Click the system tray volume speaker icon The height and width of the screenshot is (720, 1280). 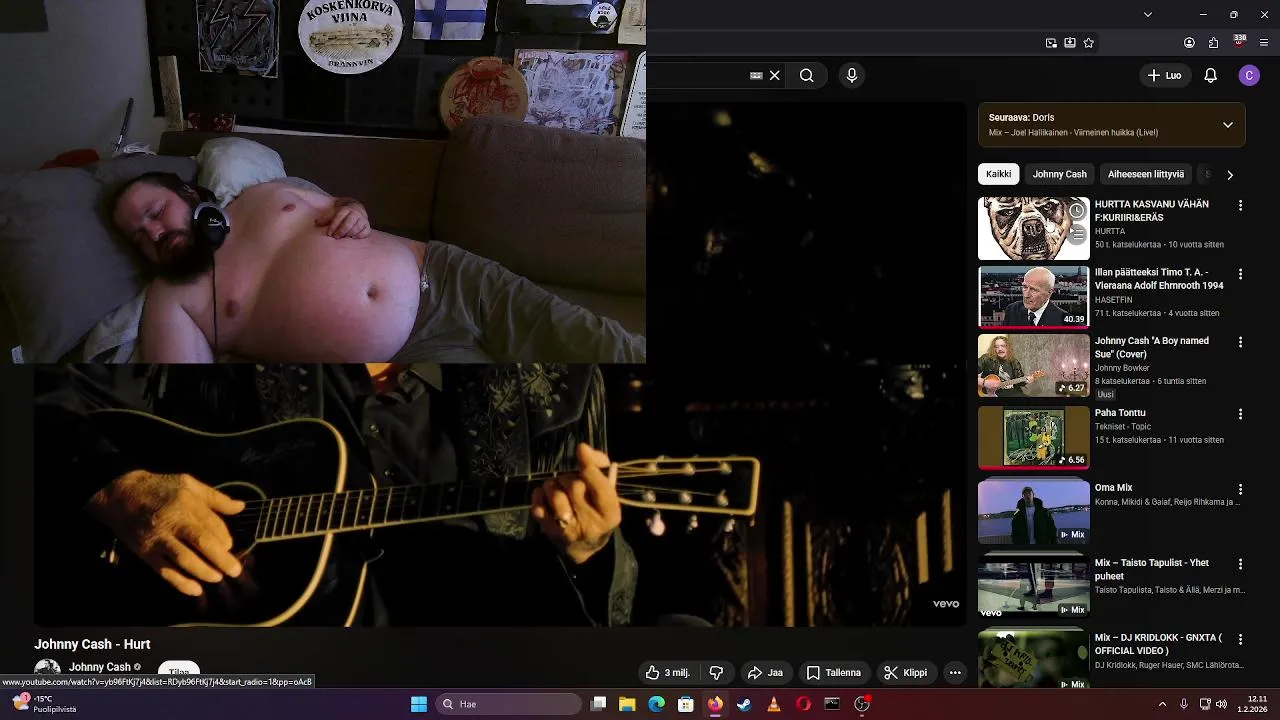click(1221, 704)
